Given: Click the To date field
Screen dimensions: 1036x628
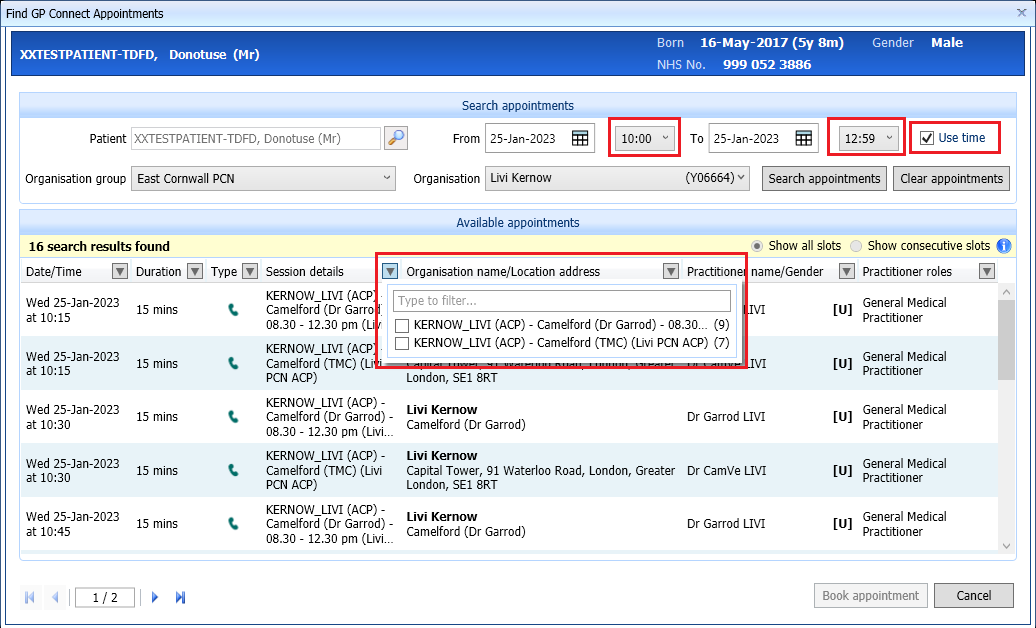Looking at the screenshot, I should [763, 138].
